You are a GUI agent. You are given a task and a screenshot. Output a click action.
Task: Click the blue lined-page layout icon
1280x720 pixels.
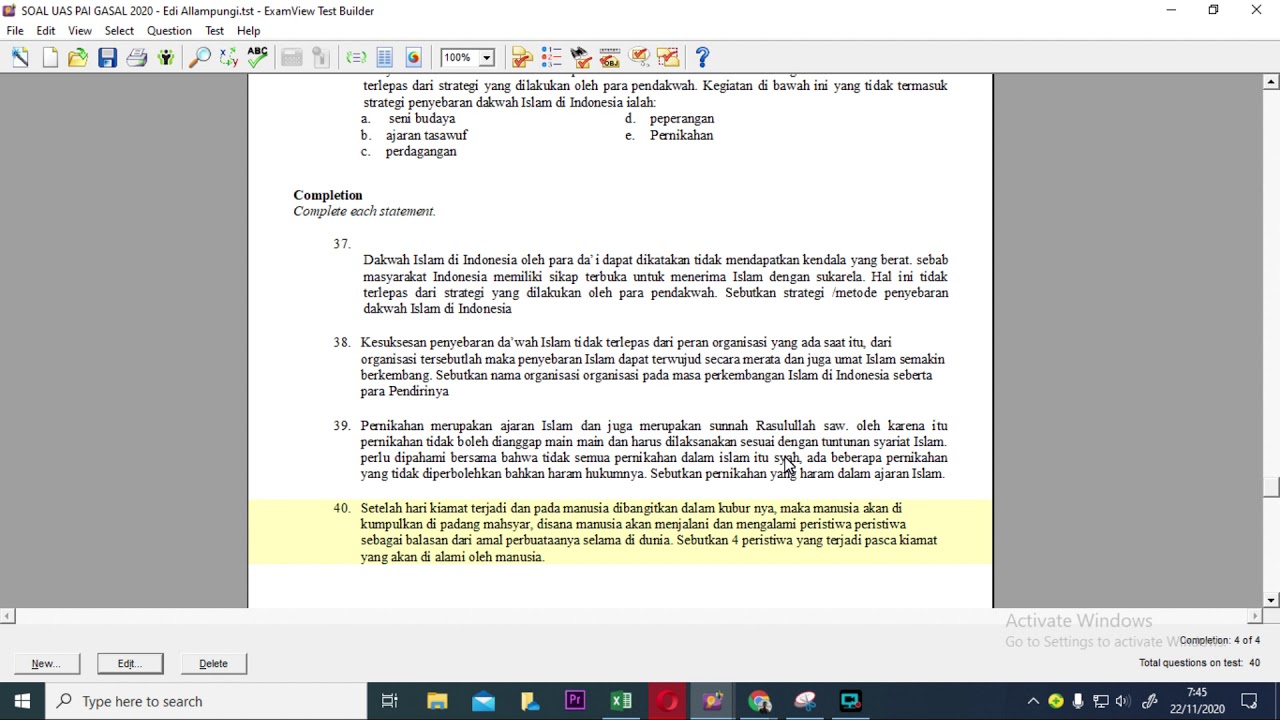tap(384, 57)
